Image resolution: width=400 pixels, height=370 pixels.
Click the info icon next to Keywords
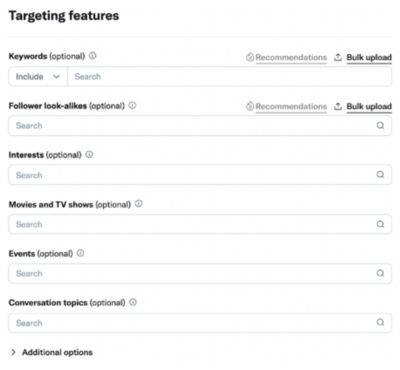[93, 56]
